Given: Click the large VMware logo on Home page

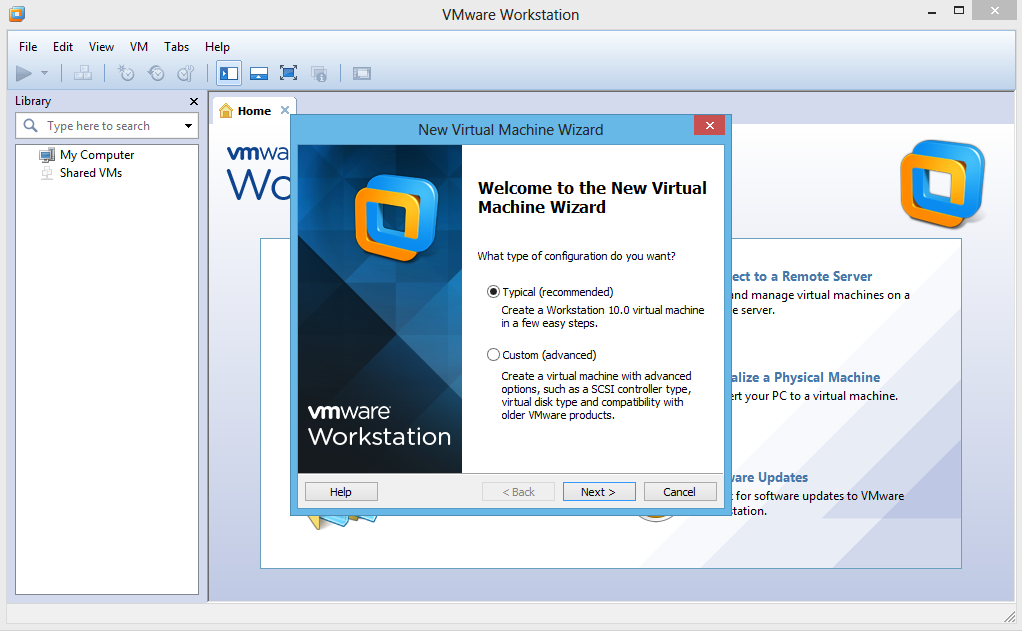Looking at the screenshot, I should click(x=942, y=184).
